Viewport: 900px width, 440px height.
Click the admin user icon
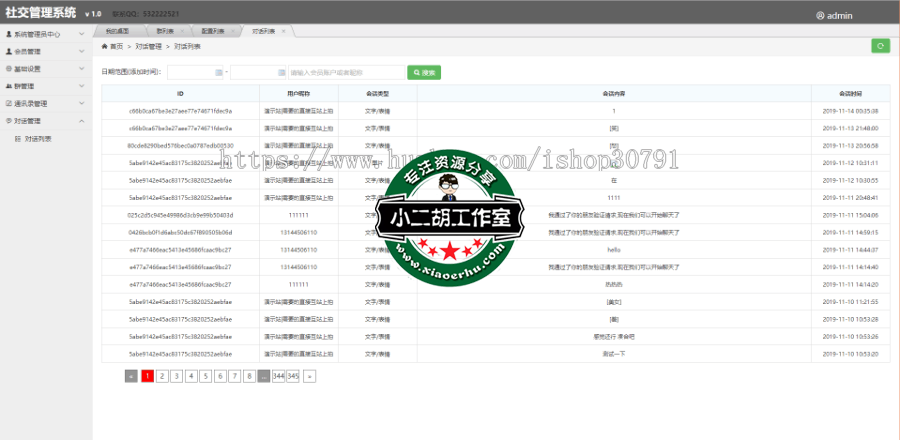tap(821, 16)
